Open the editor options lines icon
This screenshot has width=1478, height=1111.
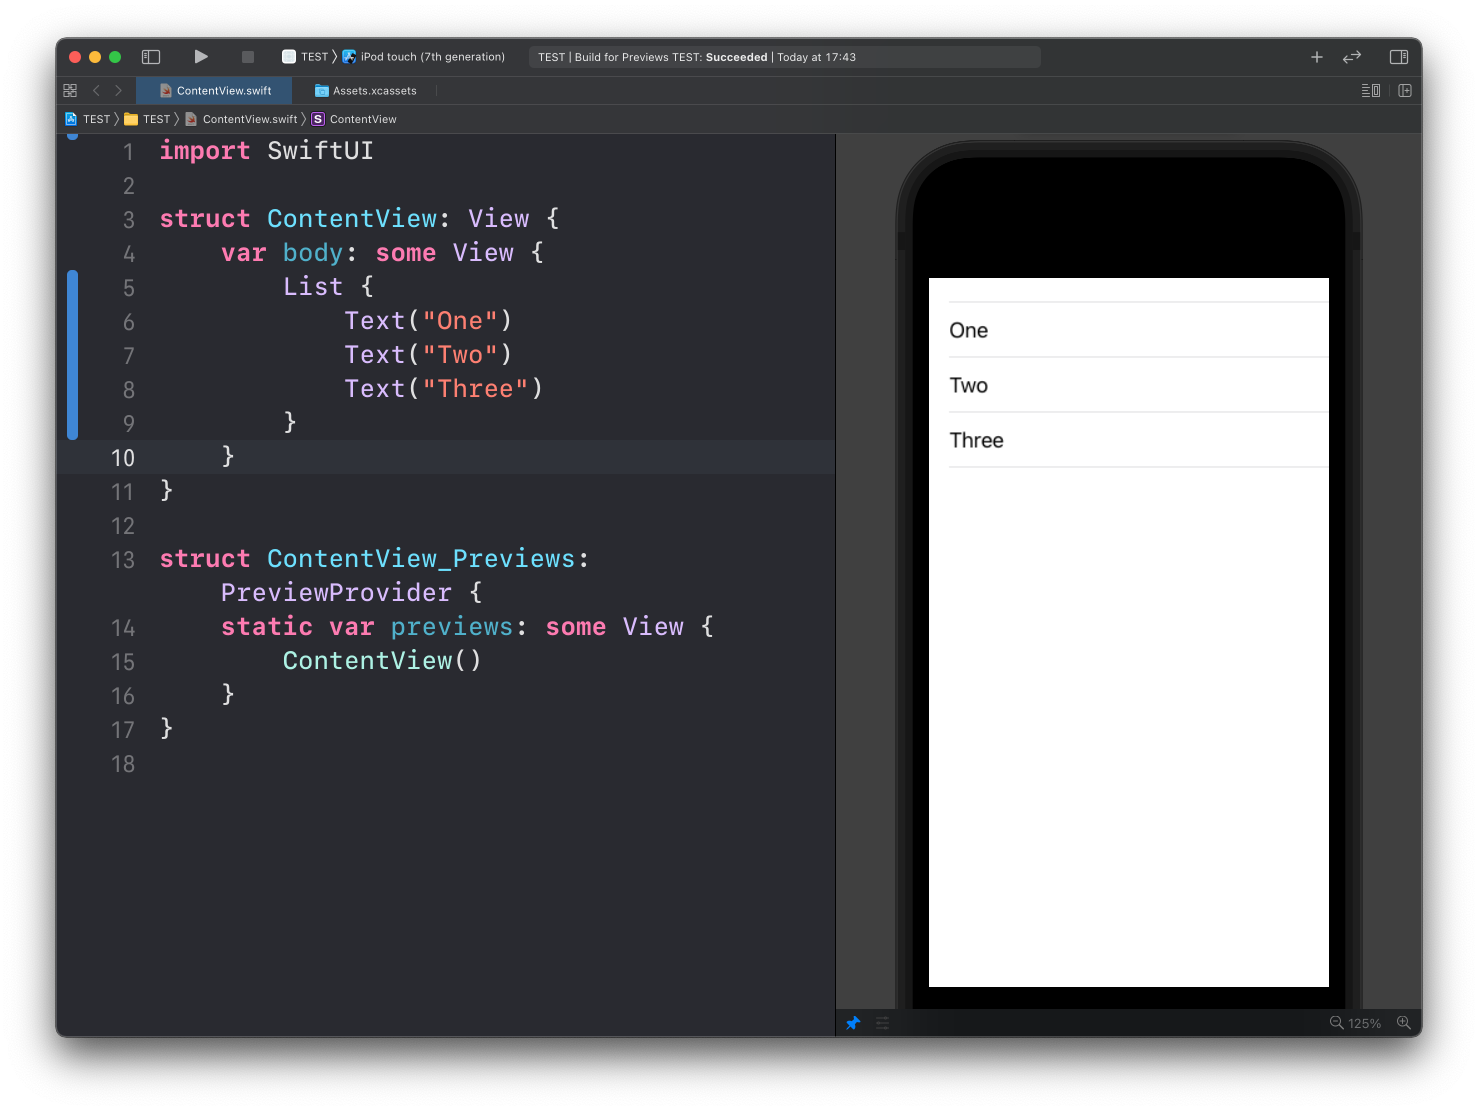[1370, 91]
